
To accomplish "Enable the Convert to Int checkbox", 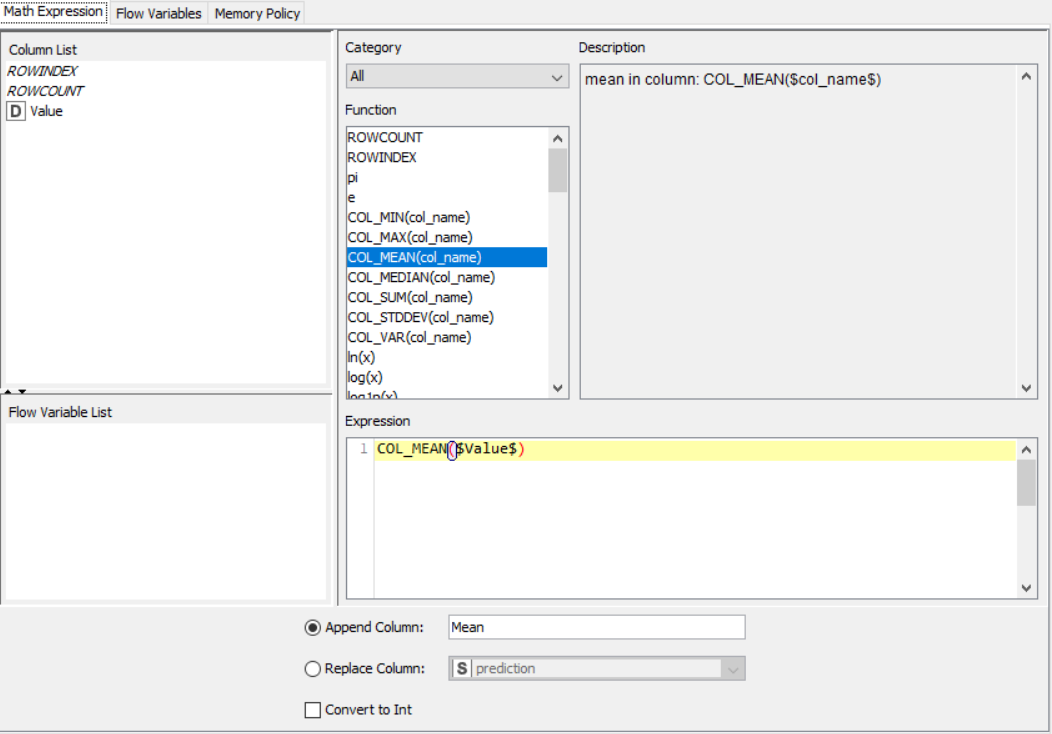I will pyautogui.click(x=313, y=710).
